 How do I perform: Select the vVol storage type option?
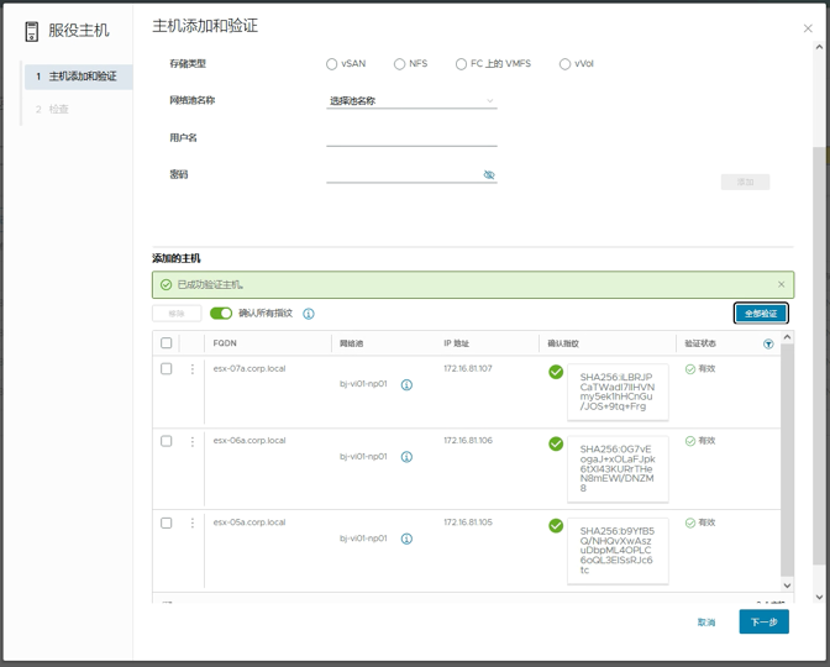click(x=565, y=64)
